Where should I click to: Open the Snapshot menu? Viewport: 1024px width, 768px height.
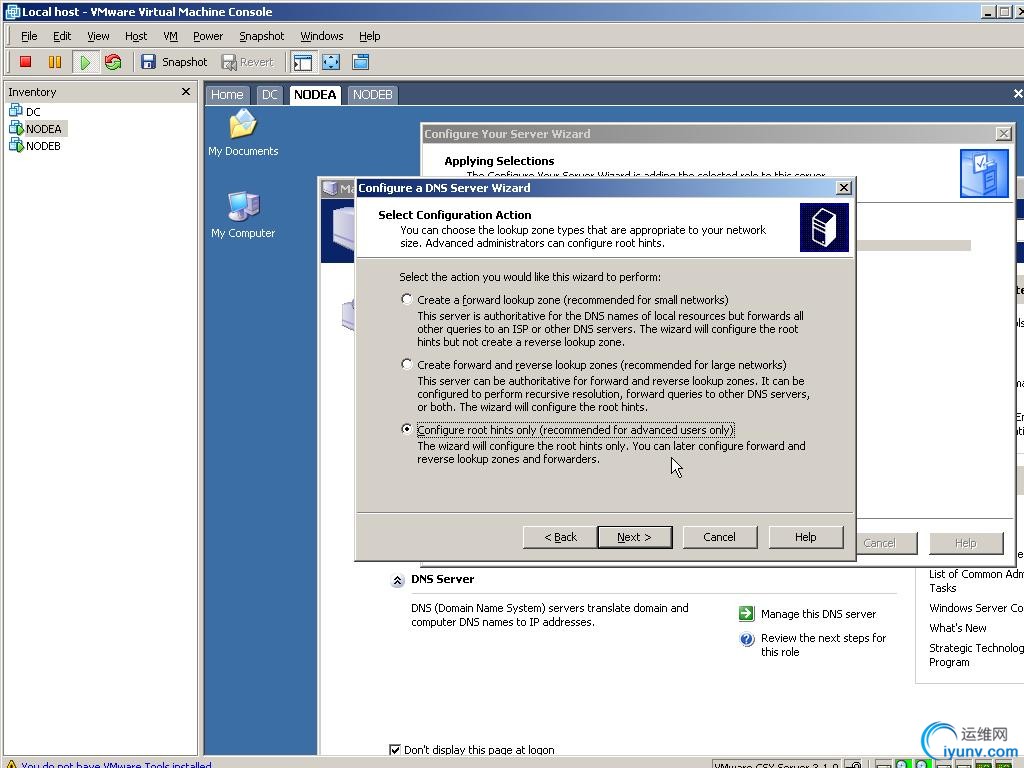261,36
